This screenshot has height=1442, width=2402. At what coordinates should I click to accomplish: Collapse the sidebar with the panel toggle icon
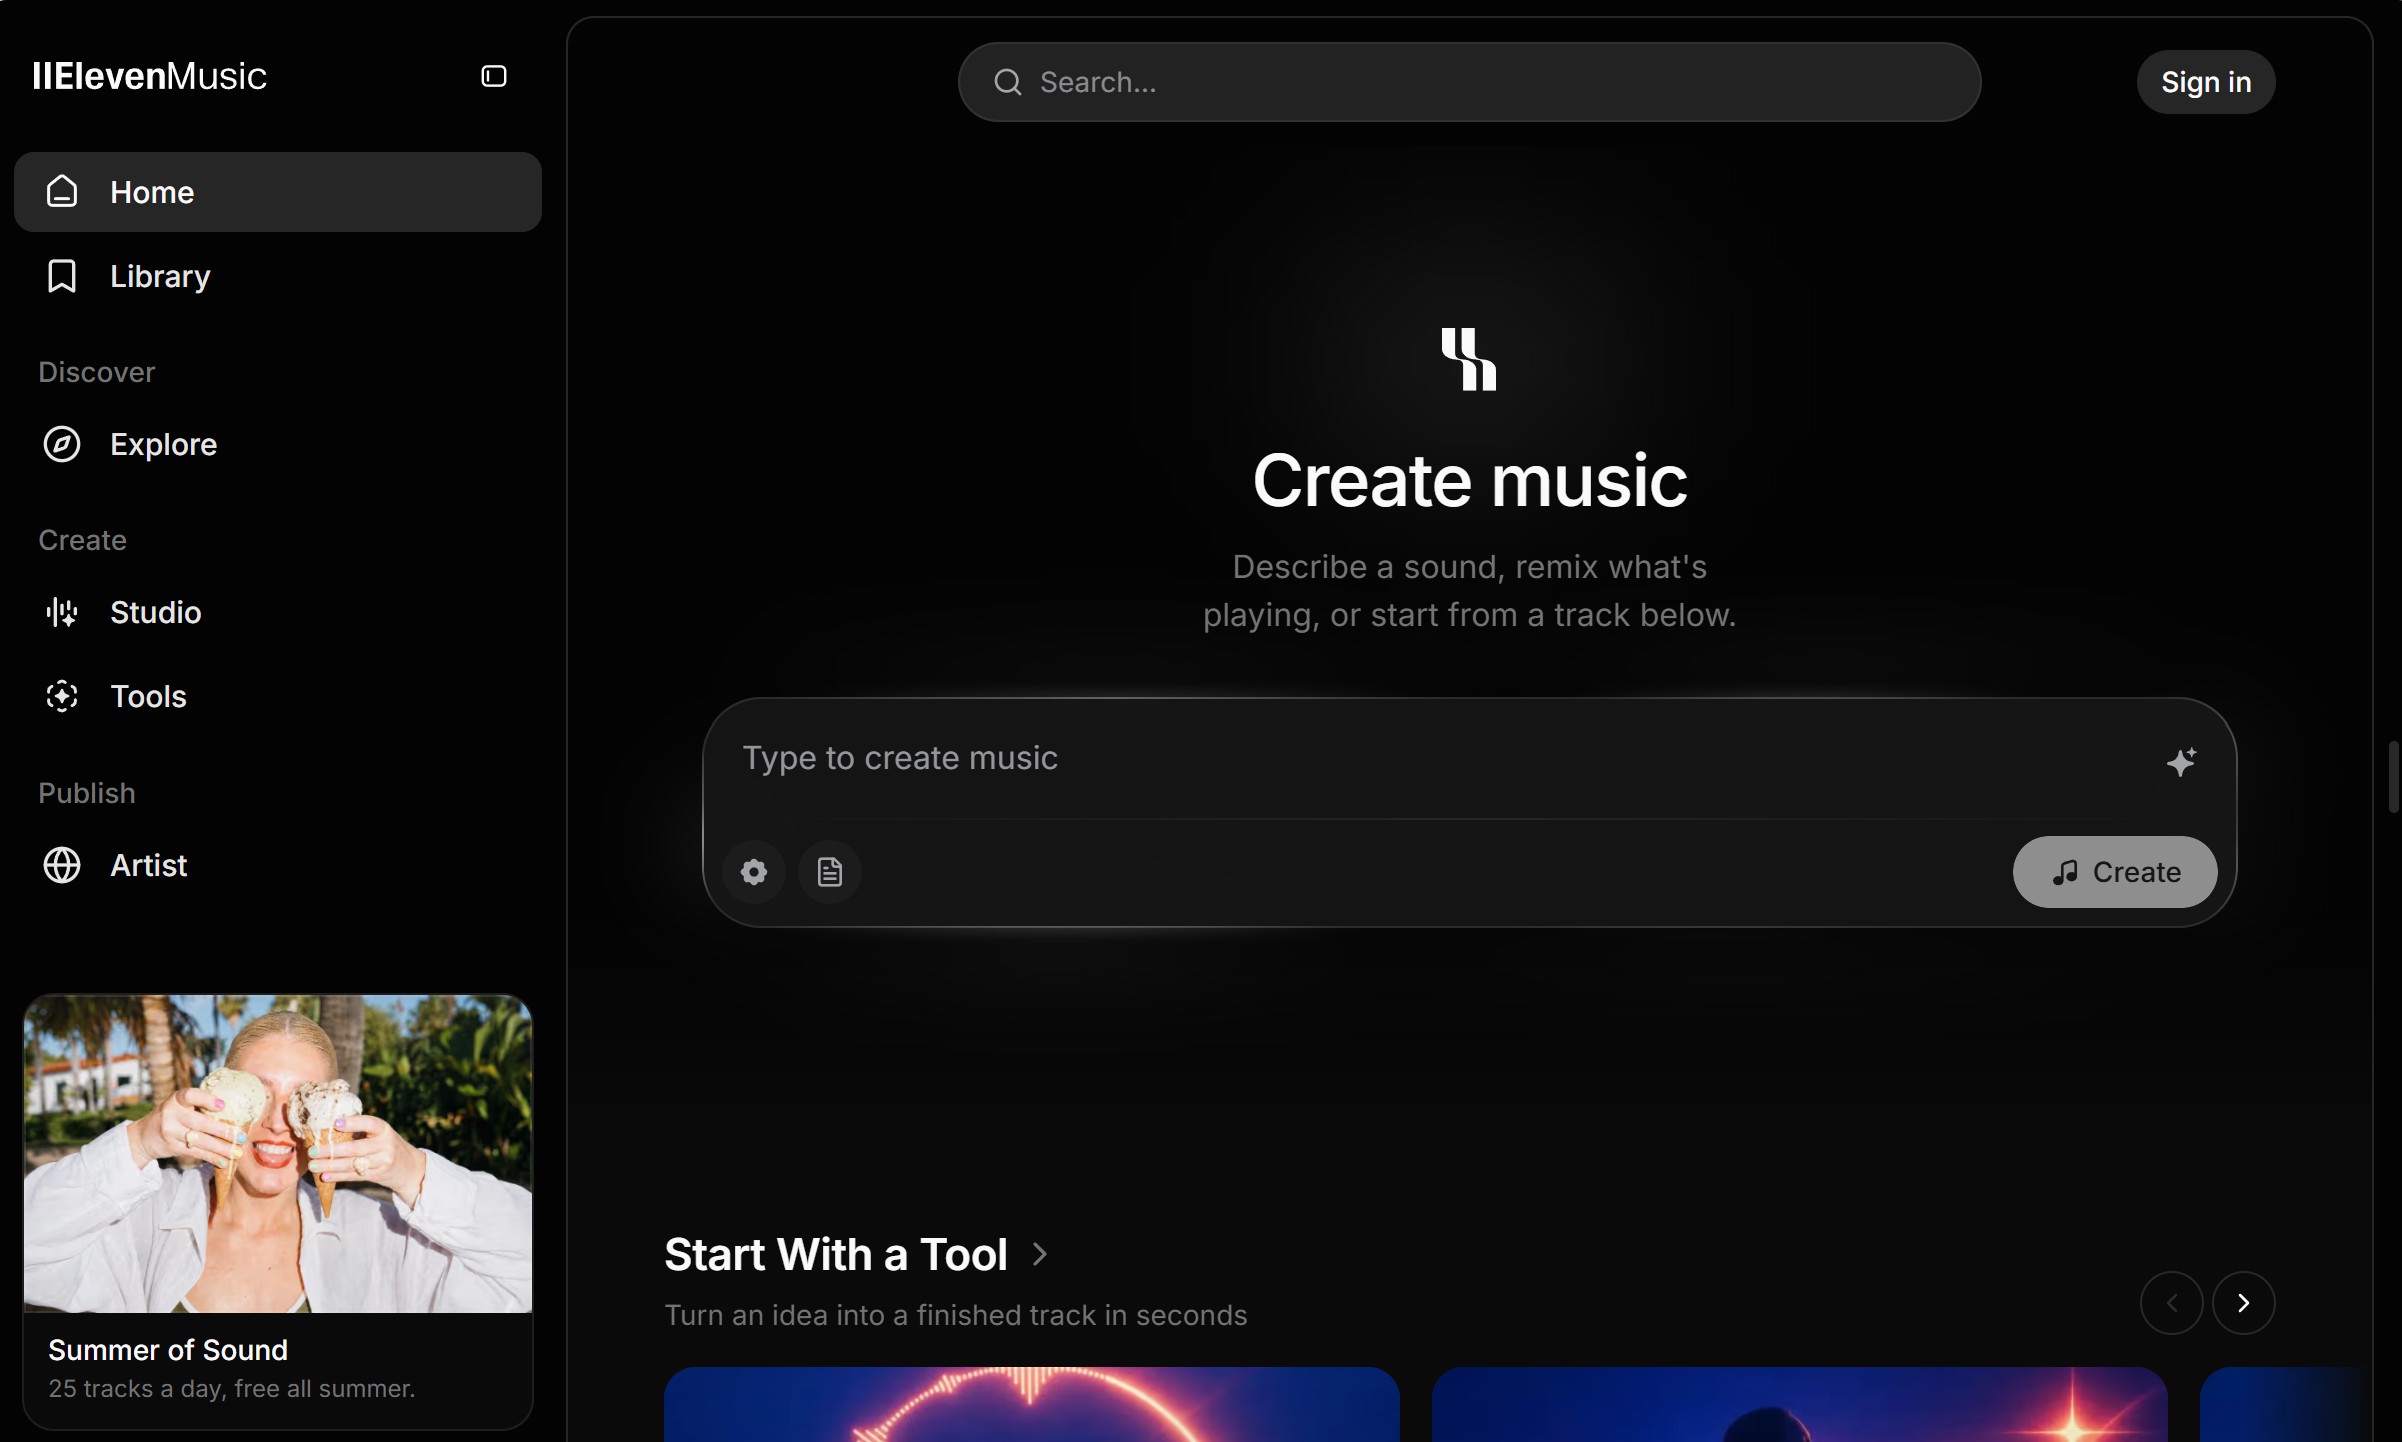point(493,76)
